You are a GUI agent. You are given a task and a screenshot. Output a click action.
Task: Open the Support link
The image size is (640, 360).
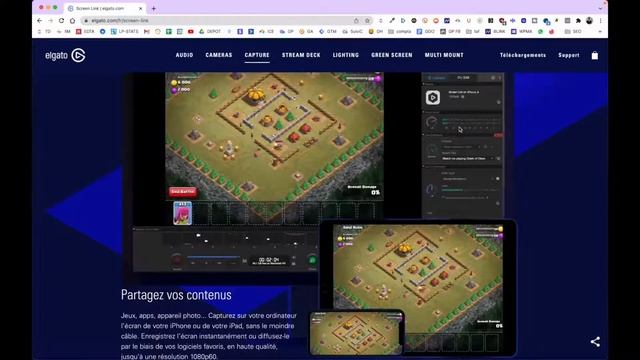click(x=569, y=55)
